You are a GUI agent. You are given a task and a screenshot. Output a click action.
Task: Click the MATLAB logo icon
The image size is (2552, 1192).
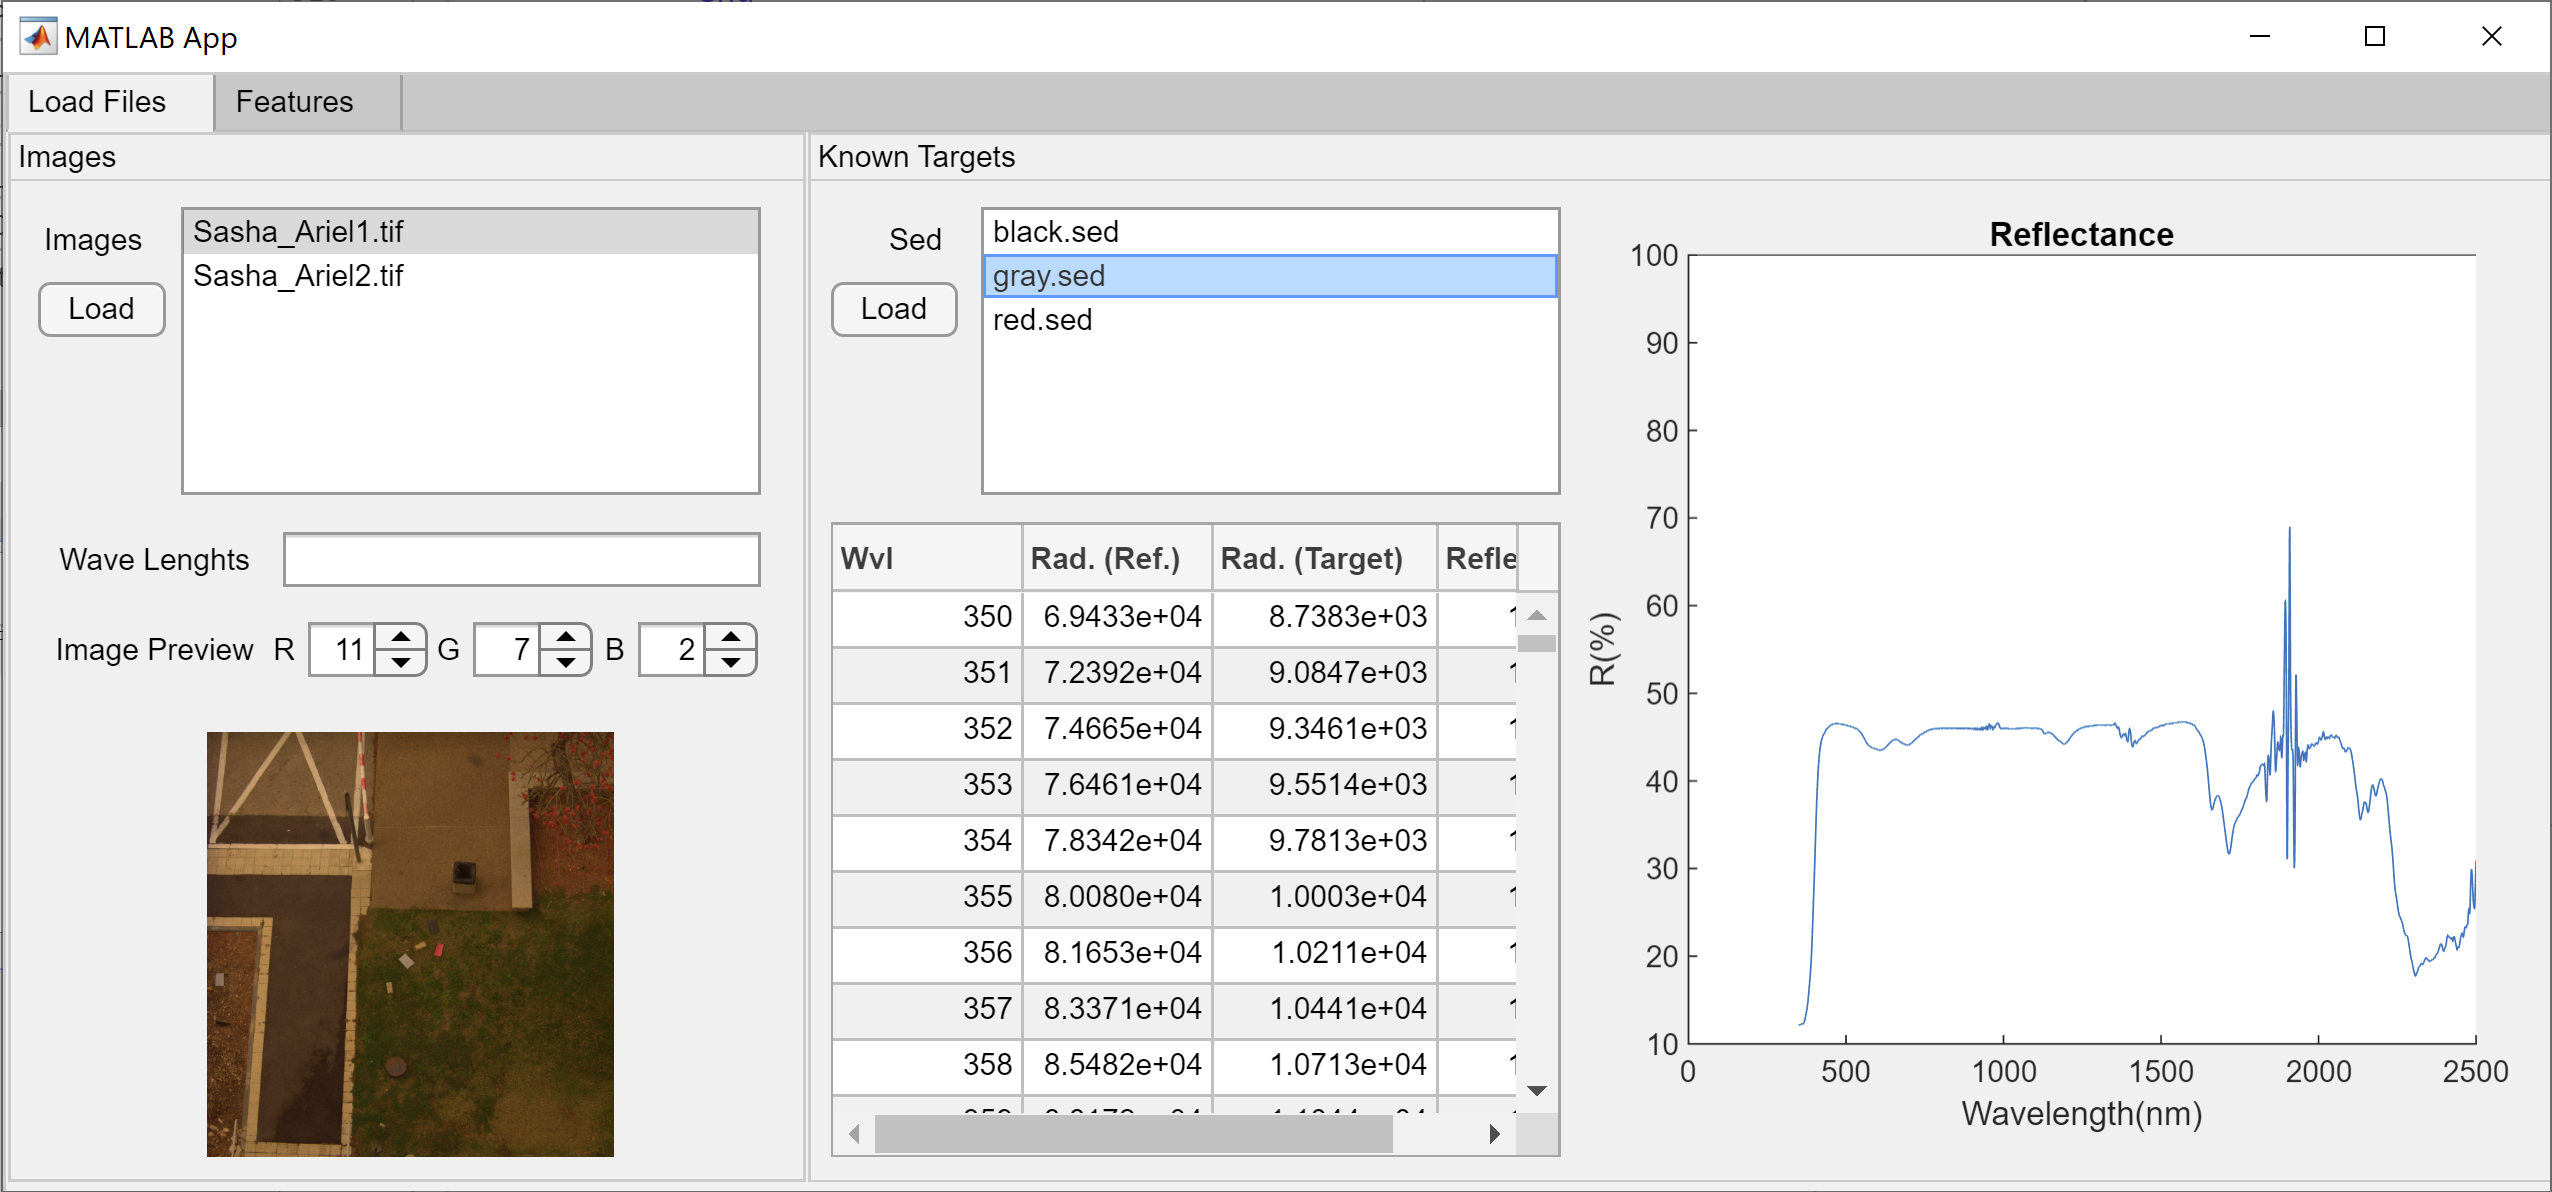point(38,37)
